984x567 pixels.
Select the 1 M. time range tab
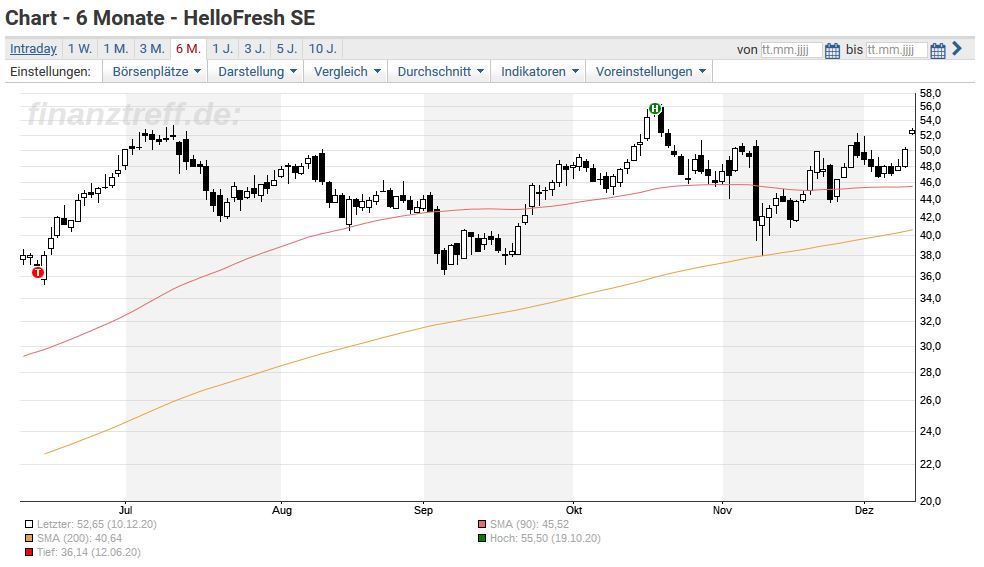pos(115,49)
